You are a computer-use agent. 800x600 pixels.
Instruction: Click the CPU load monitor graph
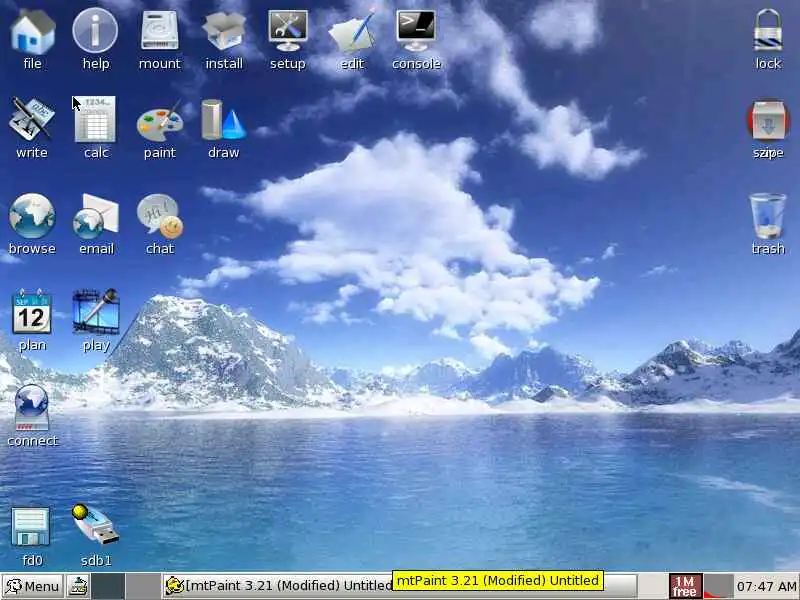click(718, 586)
